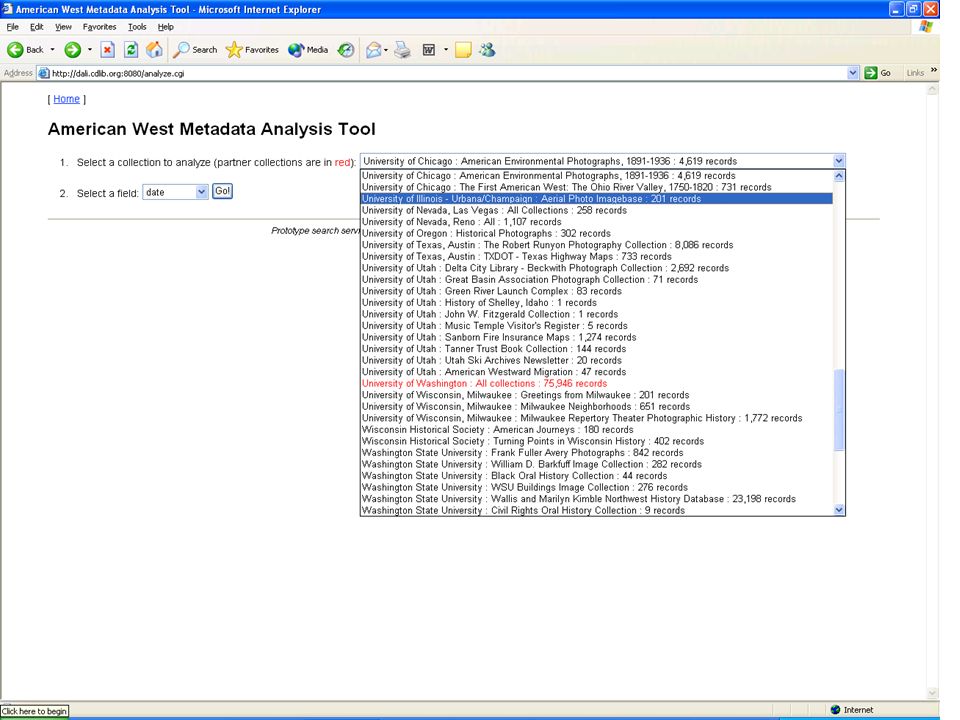Select TXDOT Texas Highway Maps option
This screenshot has height=720, width=960.
pyautogui.click(x=596, y=257)
